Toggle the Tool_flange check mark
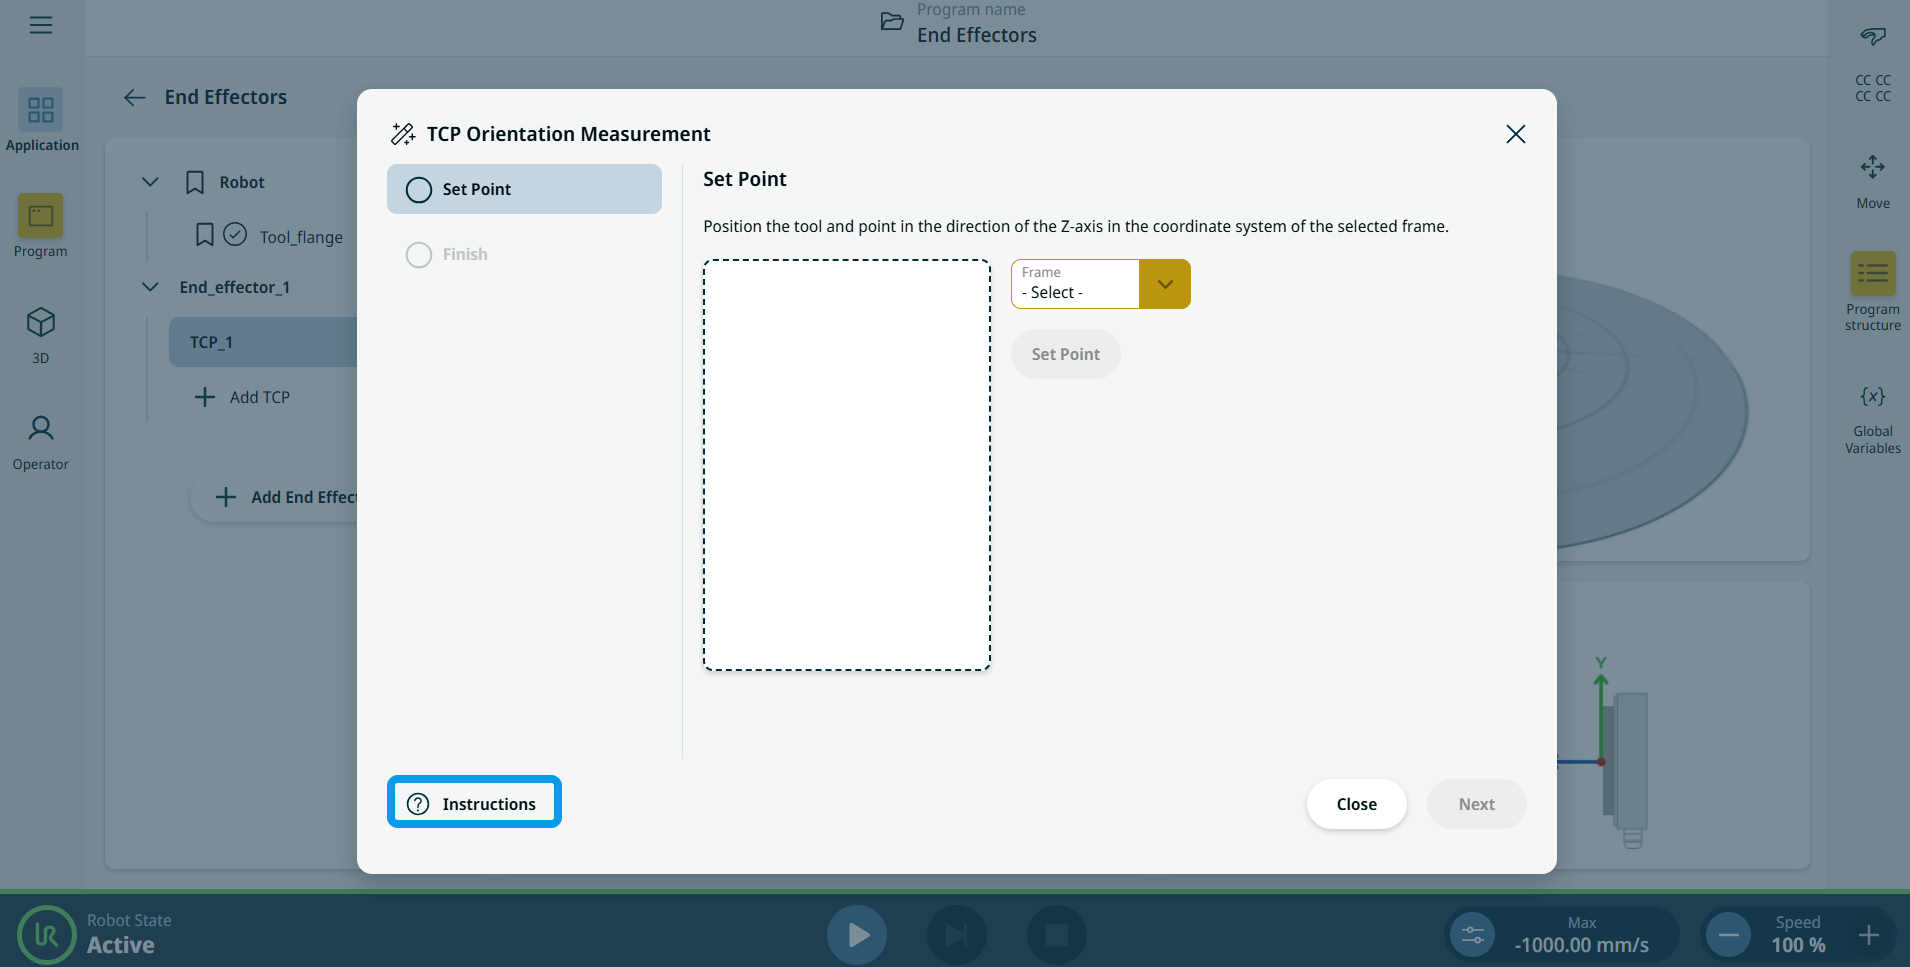 [x=235, y=235]
